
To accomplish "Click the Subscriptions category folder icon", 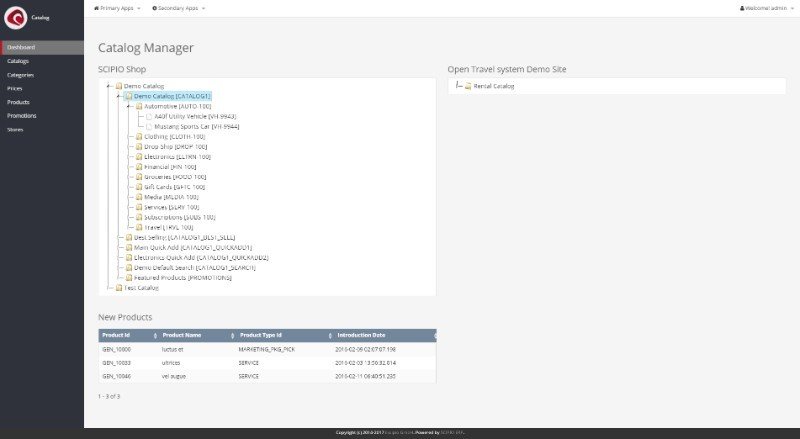I will (139, 217).
